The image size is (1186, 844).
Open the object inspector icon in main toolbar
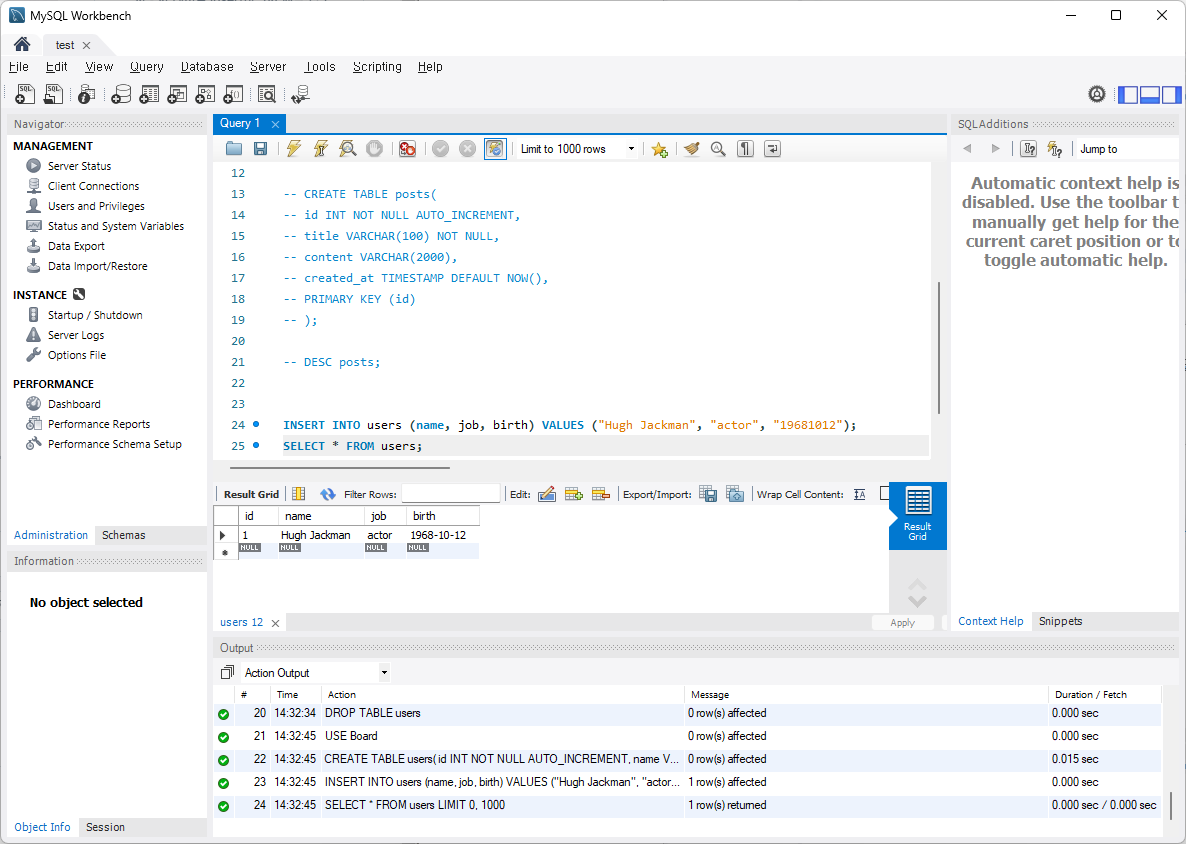(86, 94)
